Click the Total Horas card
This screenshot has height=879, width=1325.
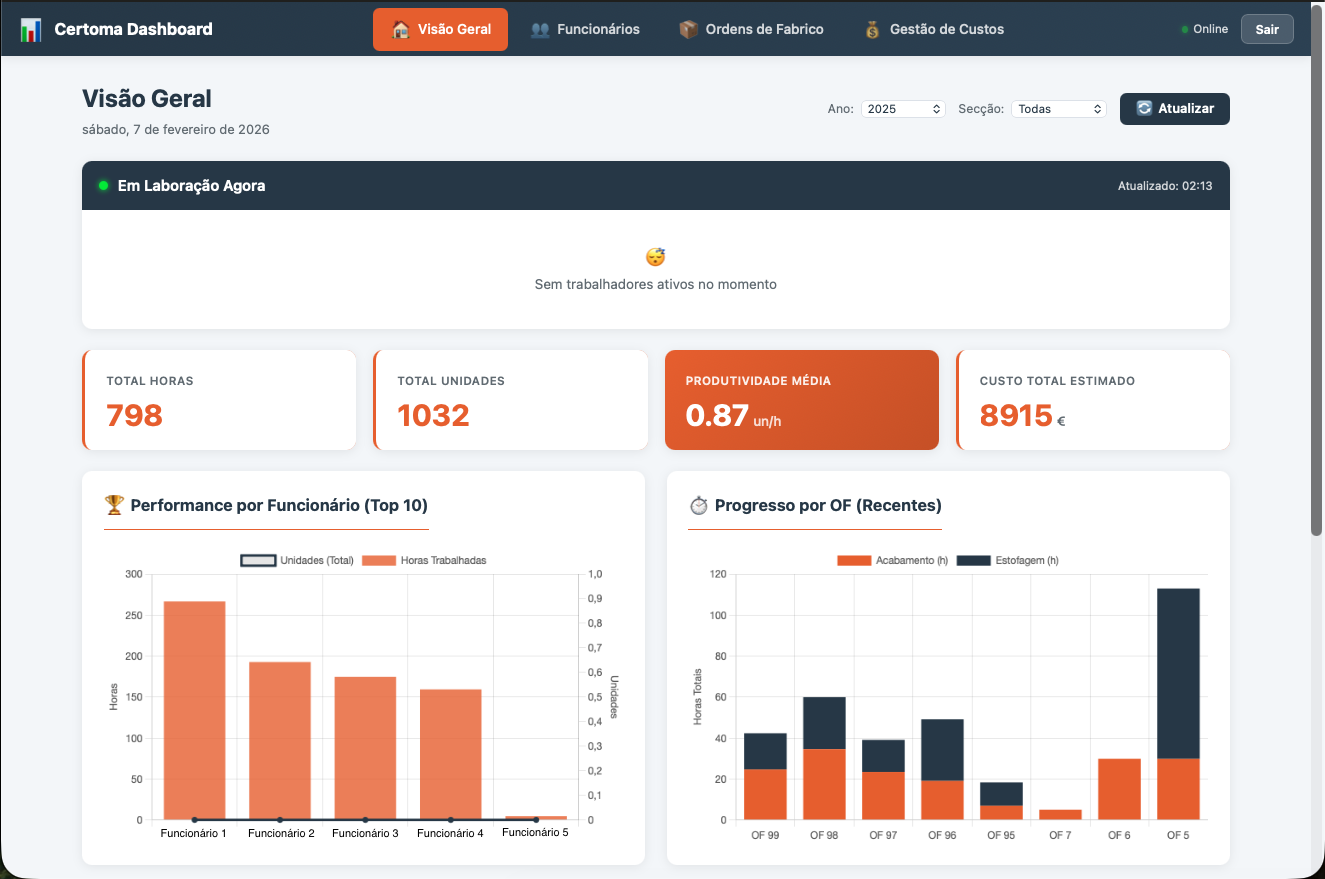click(x=219, y=400)
